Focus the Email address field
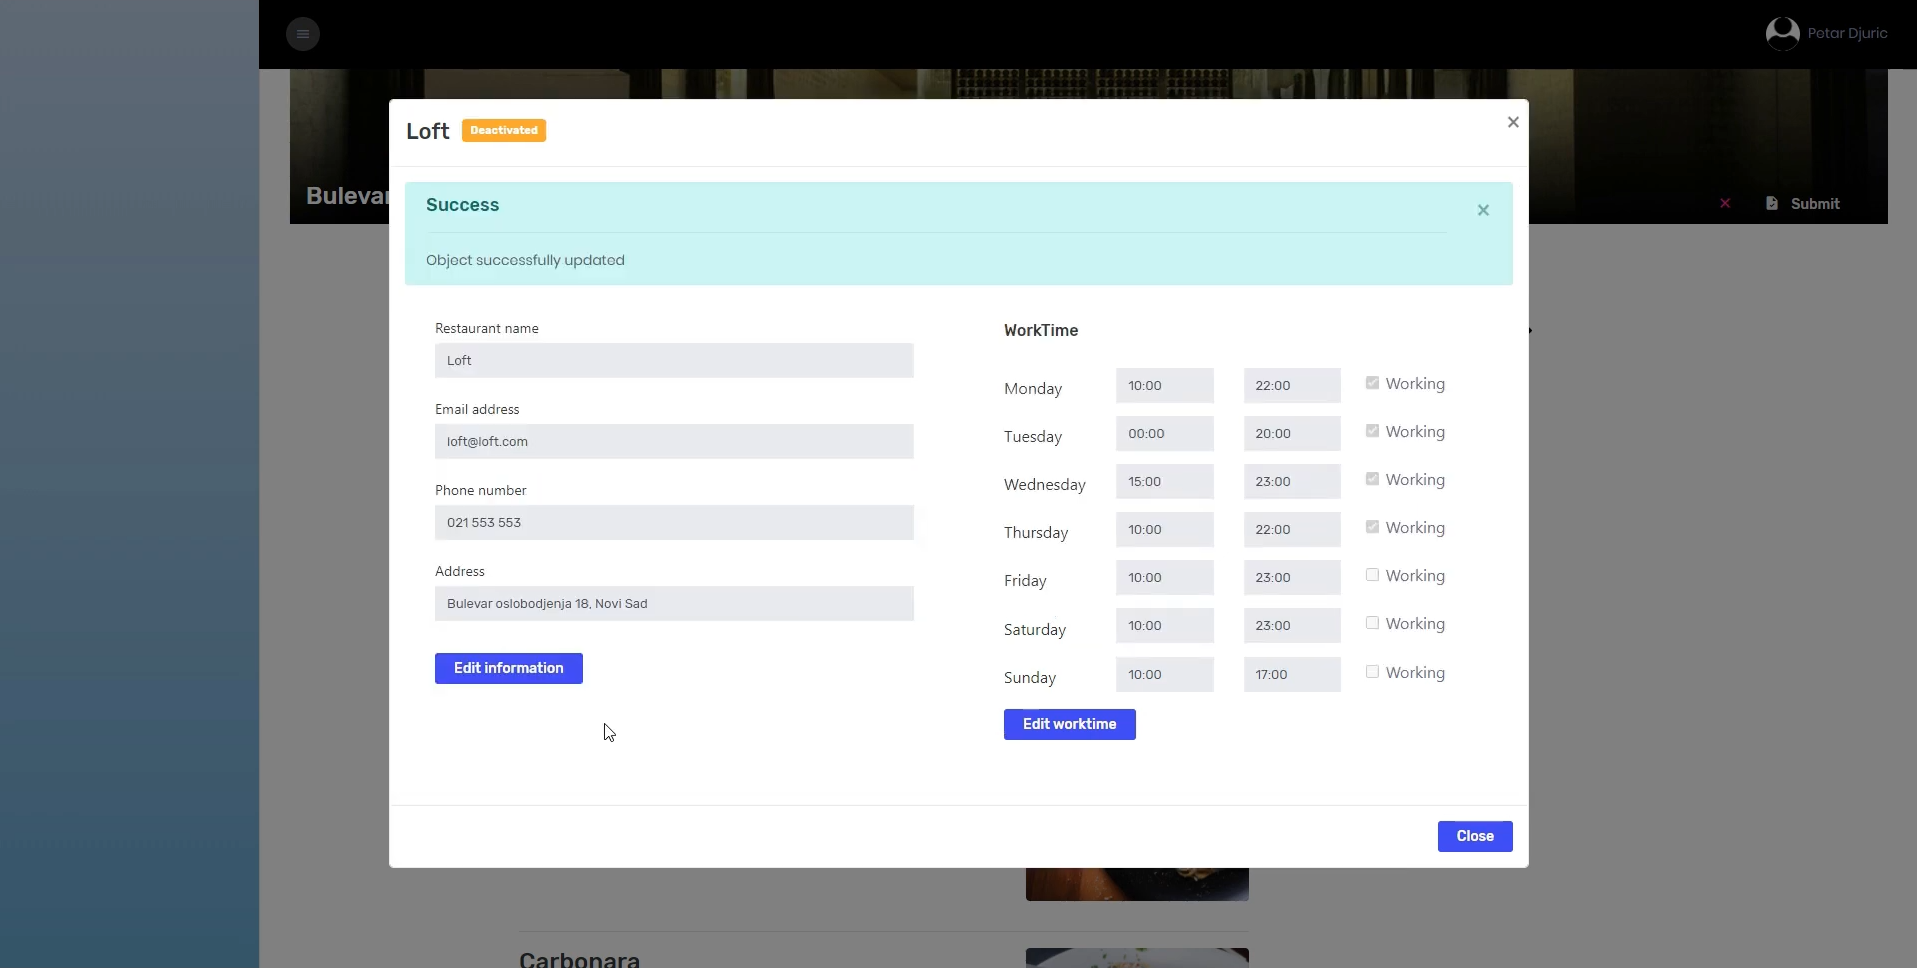This screenshot has height=968, width=1917. click(x=674, y=441)
